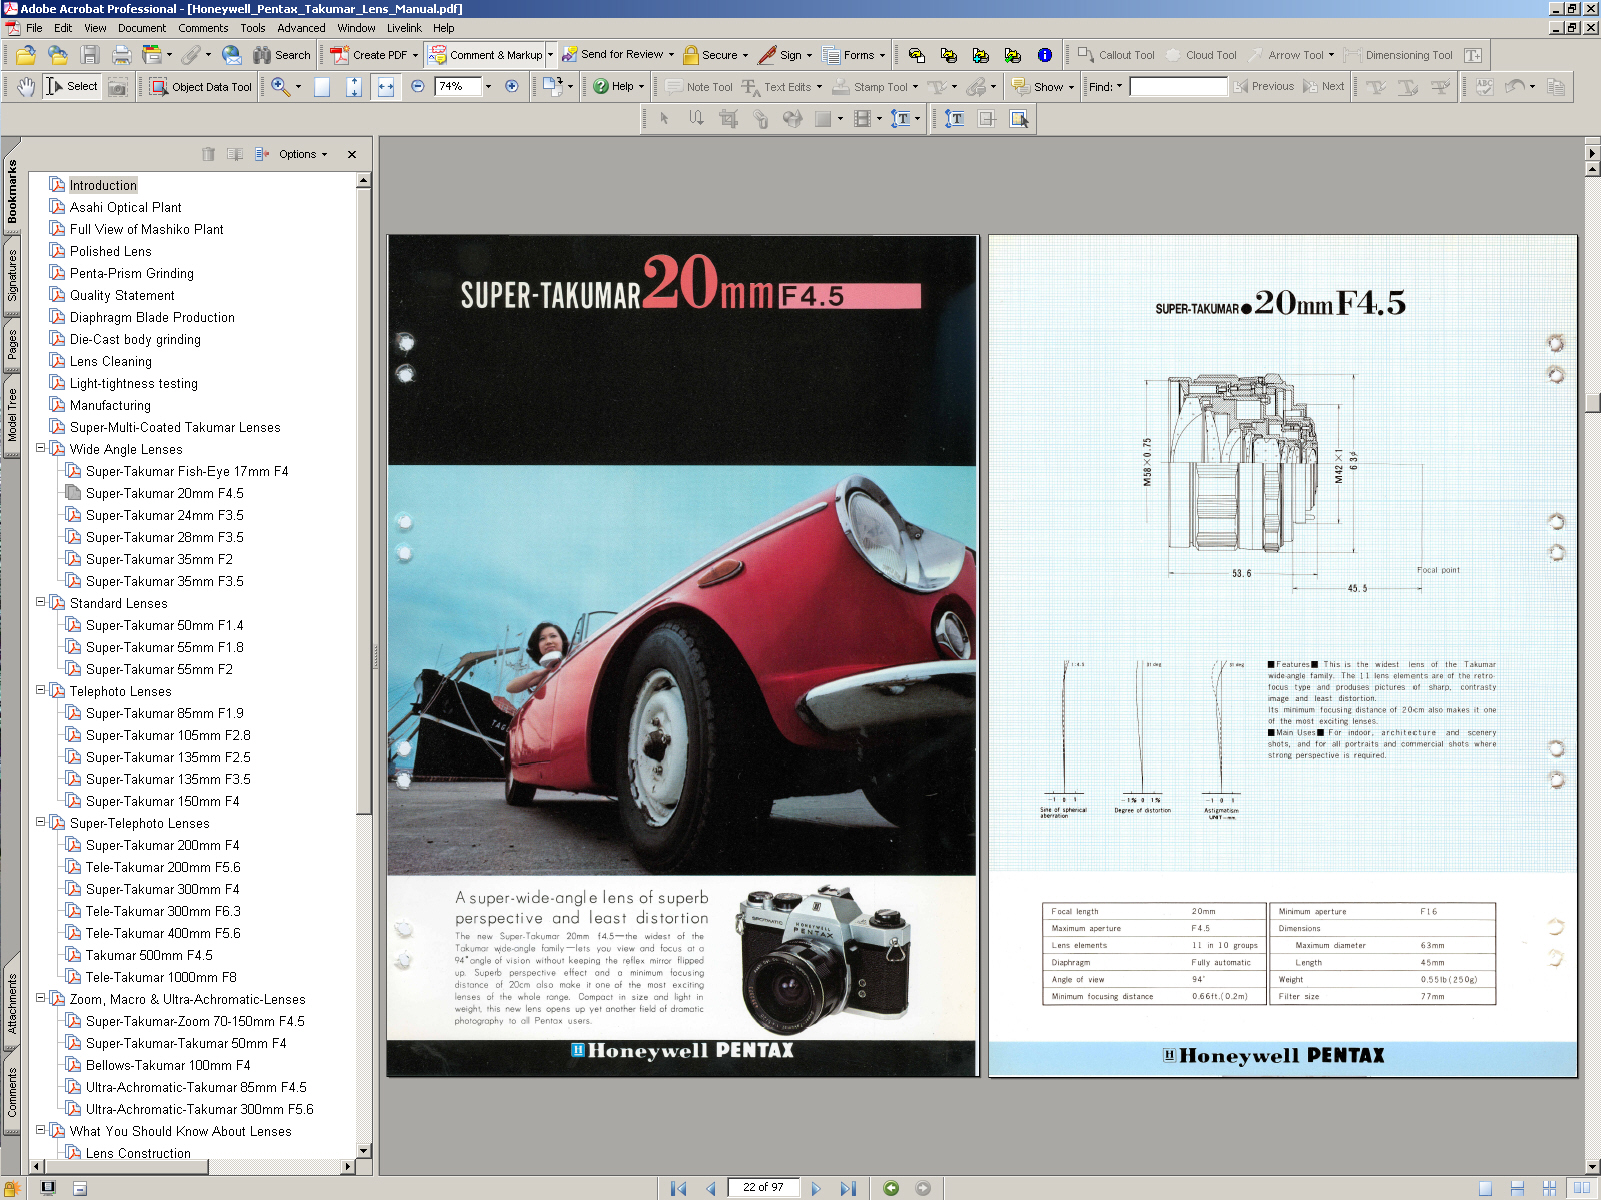This screenshot has width=1601, height=1200.
Task: Collapse the Telephoto Lenses bookmark group
Action: click(x=41, y=690)
